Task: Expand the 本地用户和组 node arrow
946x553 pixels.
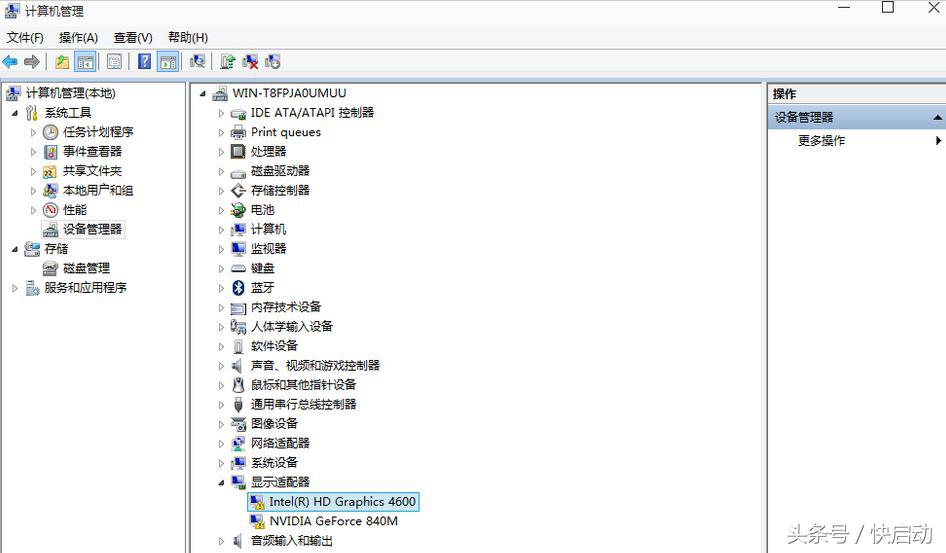Action: tap(33, 191)
